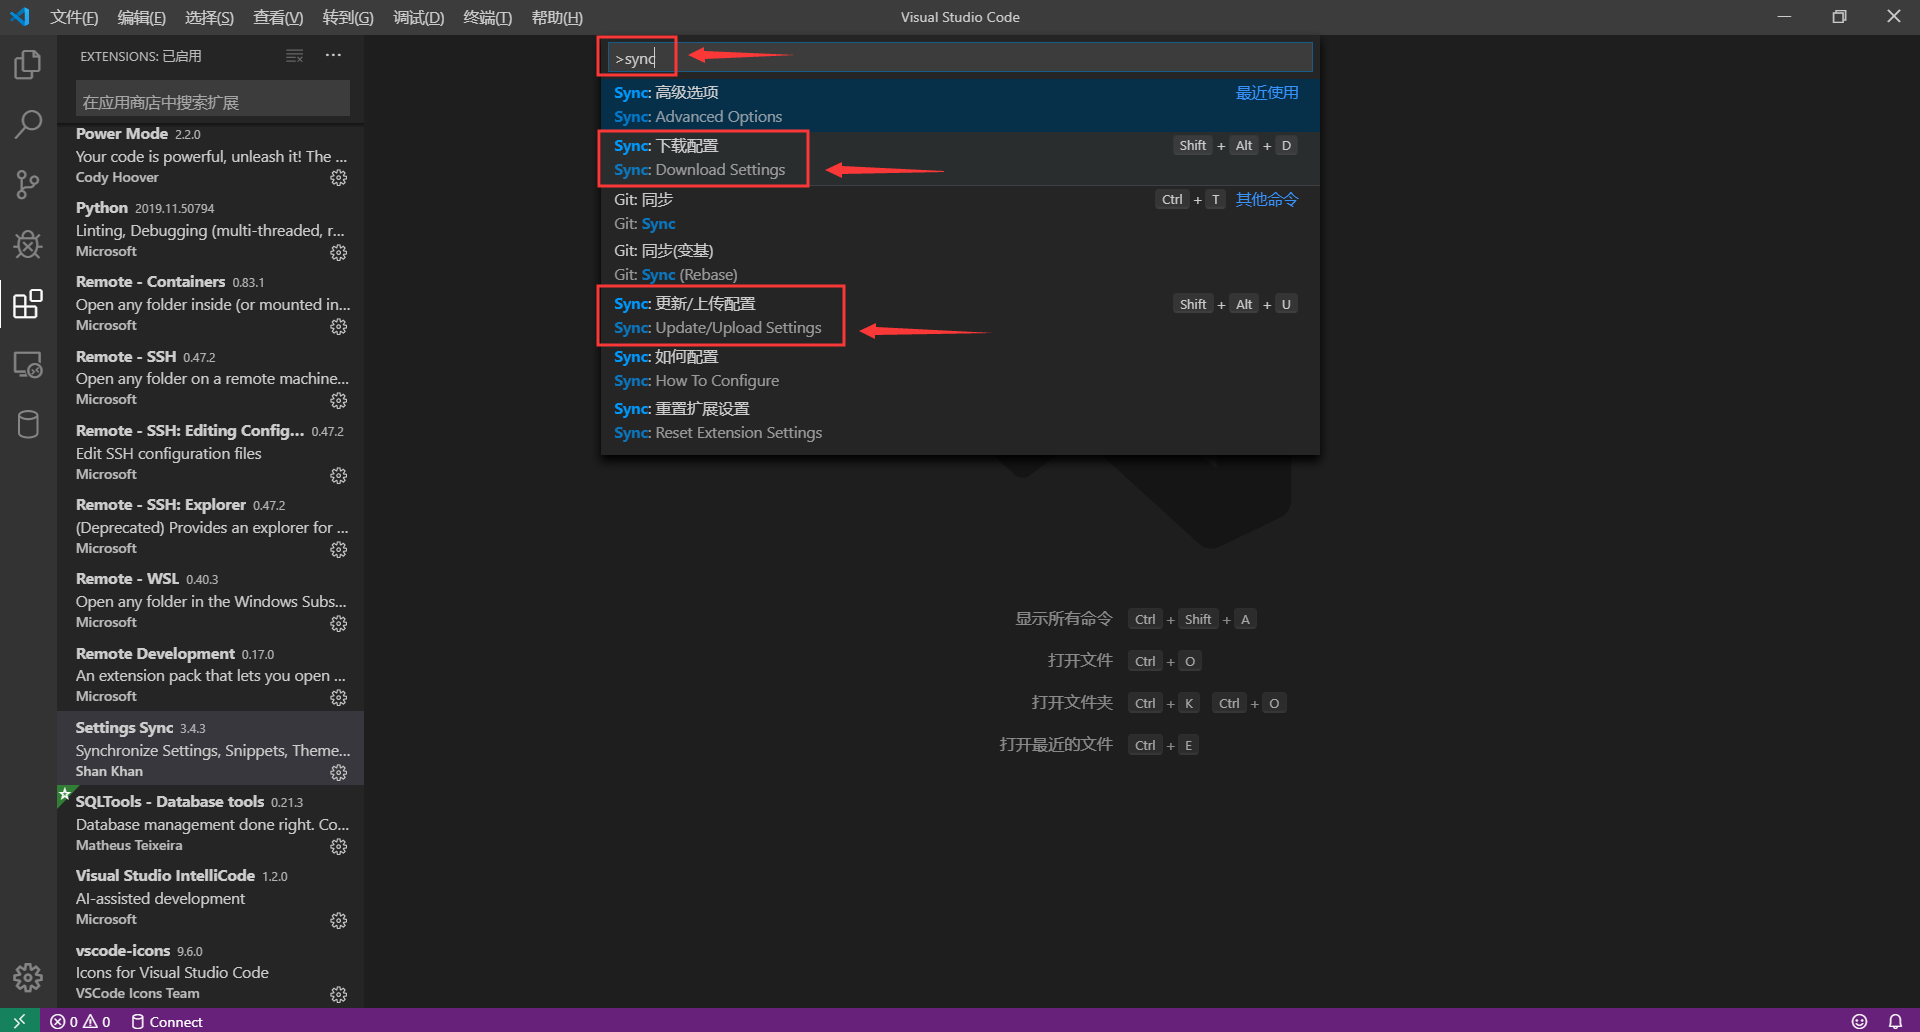Select the Settings Sync extension entry

coord(210,749)
